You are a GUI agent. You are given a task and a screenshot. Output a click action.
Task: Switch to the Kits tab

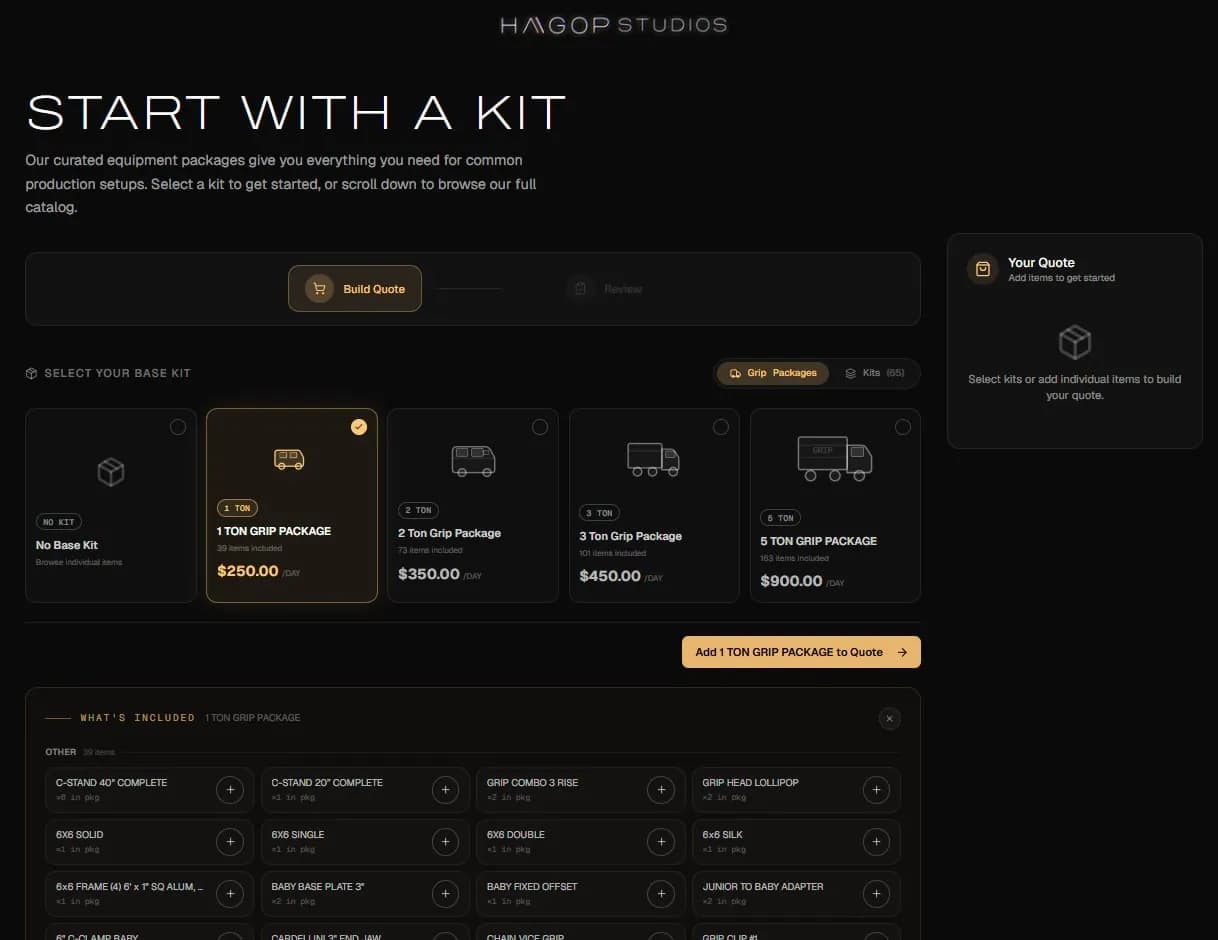(875, 373)
